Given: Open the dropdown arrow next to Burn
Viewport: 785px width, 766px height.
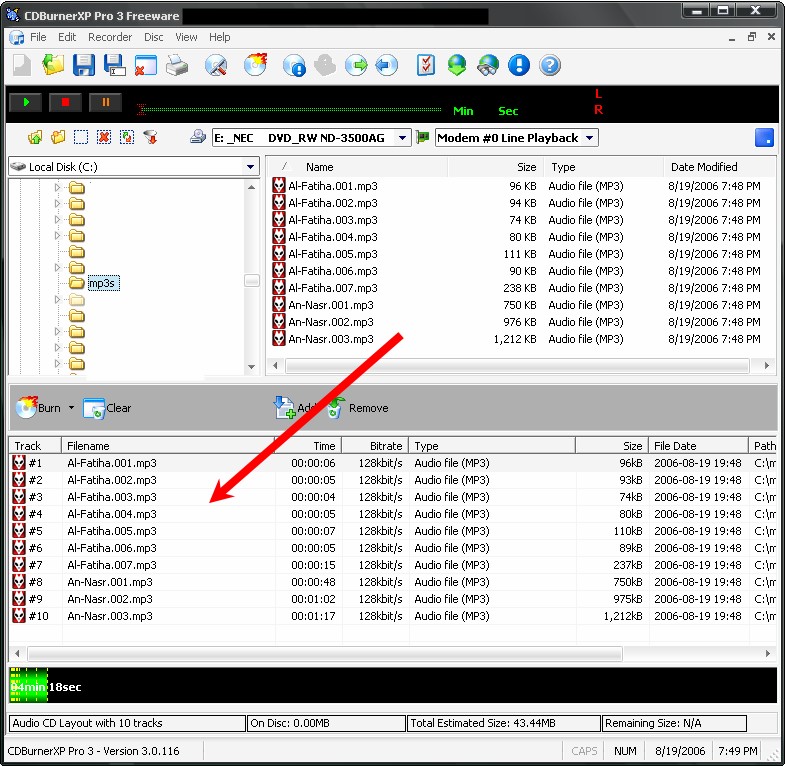Looking at the screenshot, I should coord(72,408).
